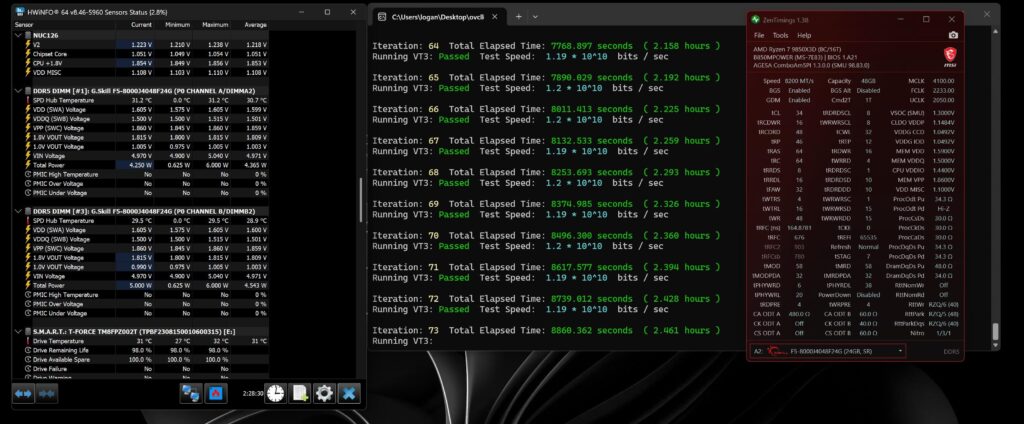Image resolution: width=1024 pixels, height=424 pixels.
Task: Click status icon beside Drive Remaining Life
Action: pos(28,350)
